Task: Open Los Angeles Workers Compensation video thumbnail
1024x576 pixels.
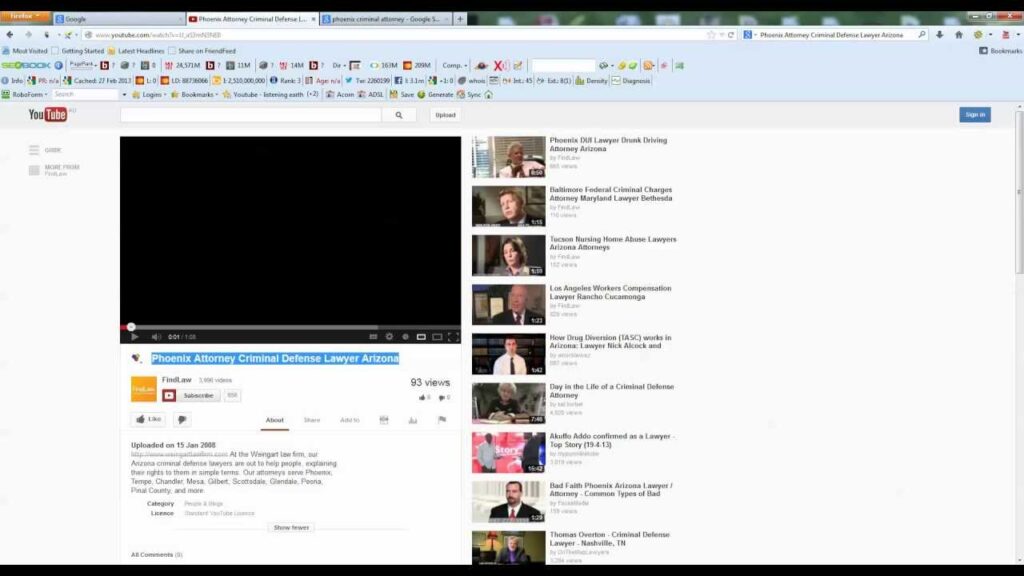Action: (509, 305)
